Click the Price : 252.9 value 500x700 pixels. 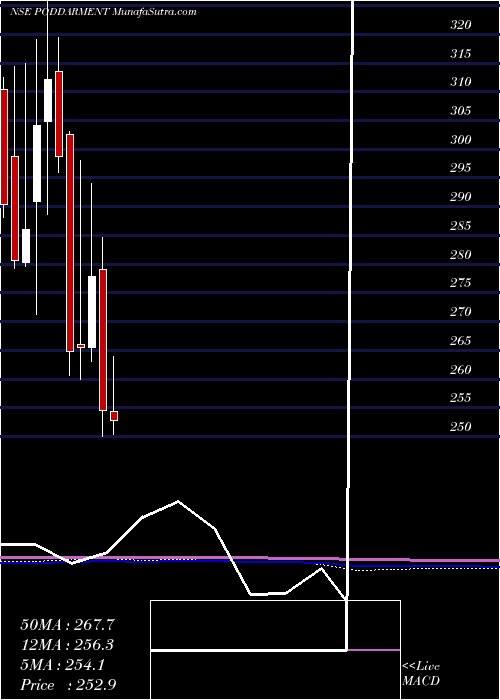coord(68,685)
